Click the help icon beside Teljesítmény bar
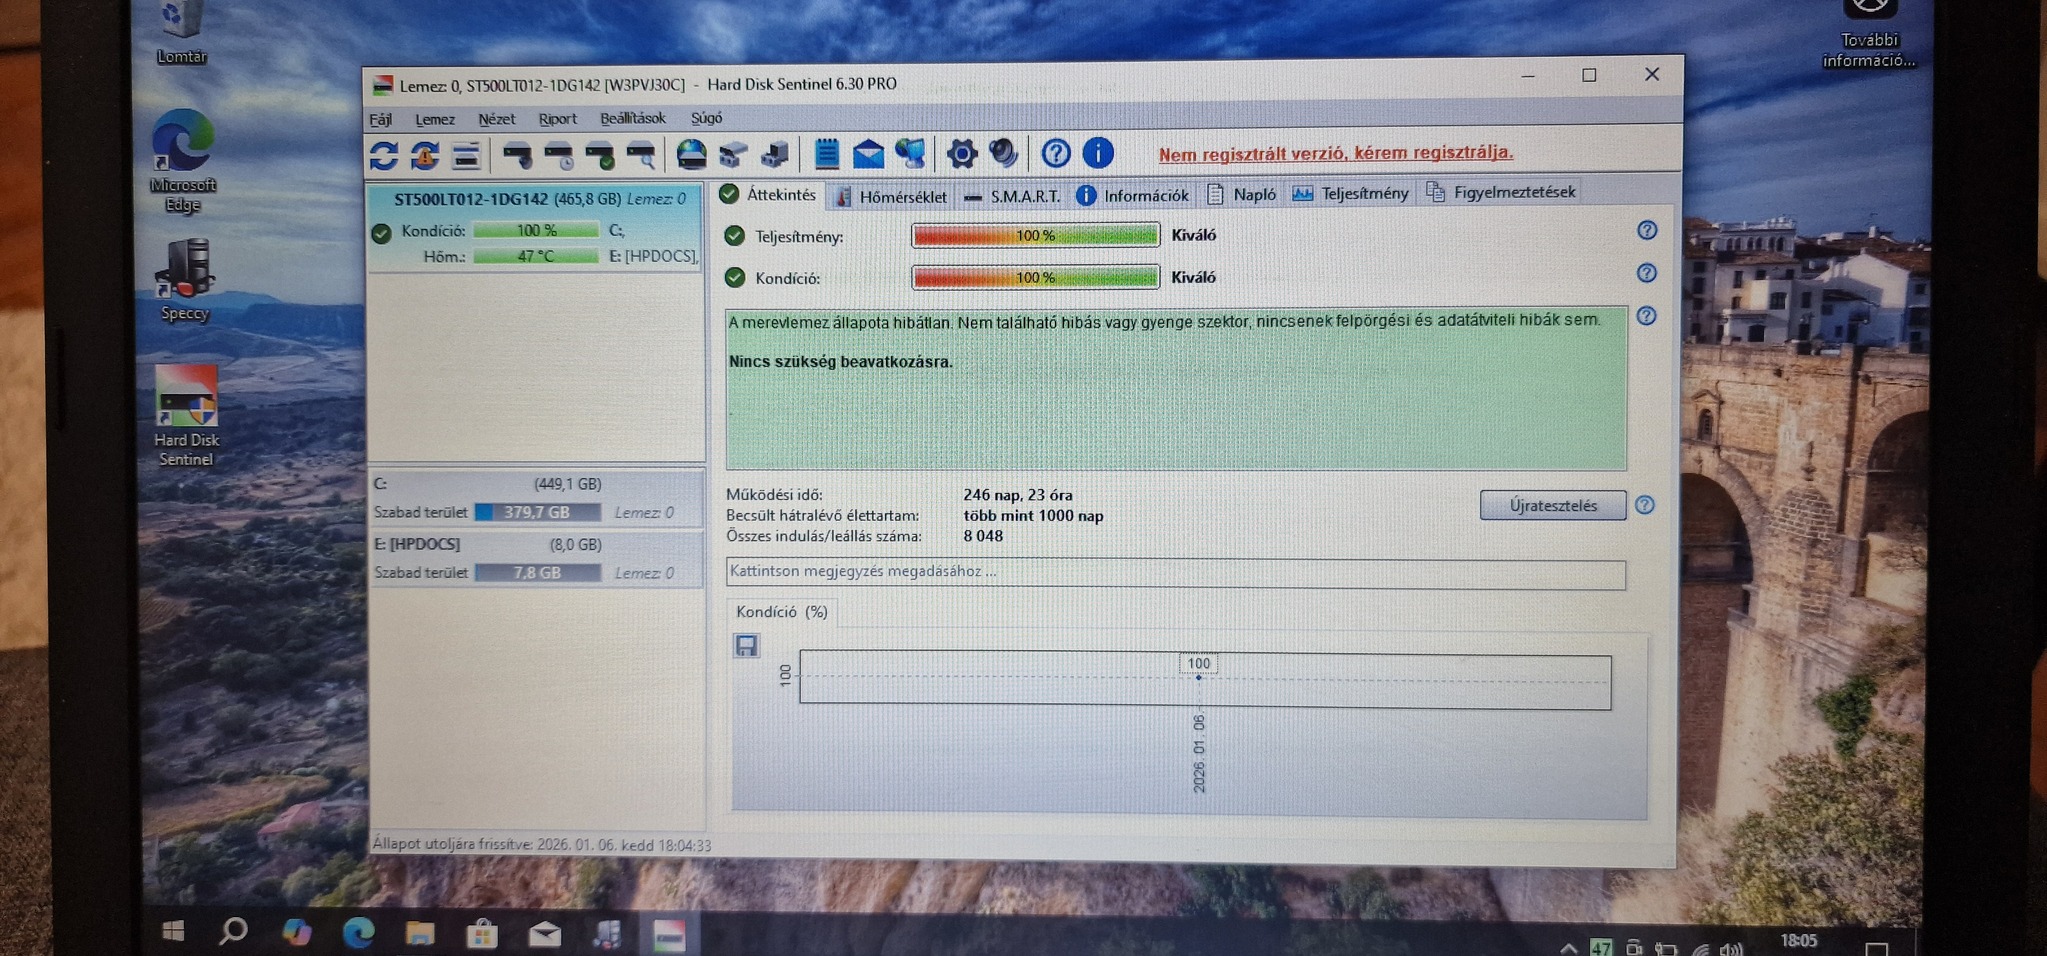 1647,231
